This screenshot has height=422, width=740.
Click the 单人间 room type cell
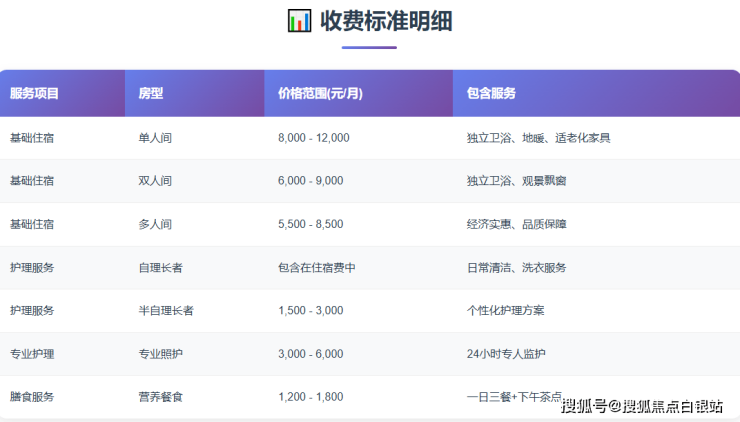coord(155,138)
